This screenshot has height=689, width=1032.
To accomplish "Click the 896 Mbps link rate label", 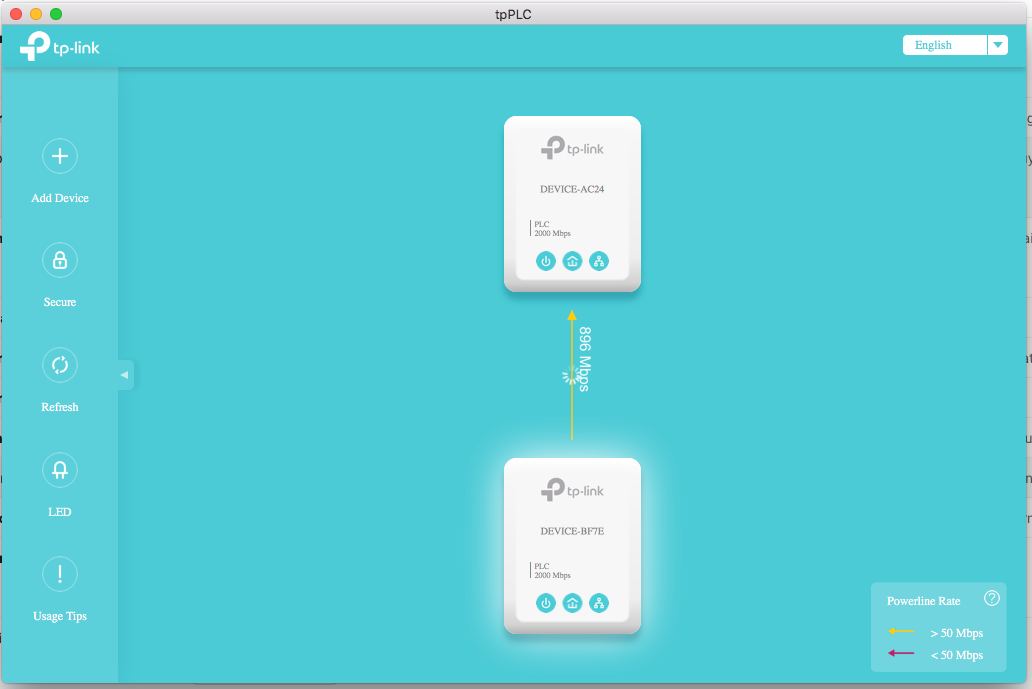I will click(x=586, y=359).
